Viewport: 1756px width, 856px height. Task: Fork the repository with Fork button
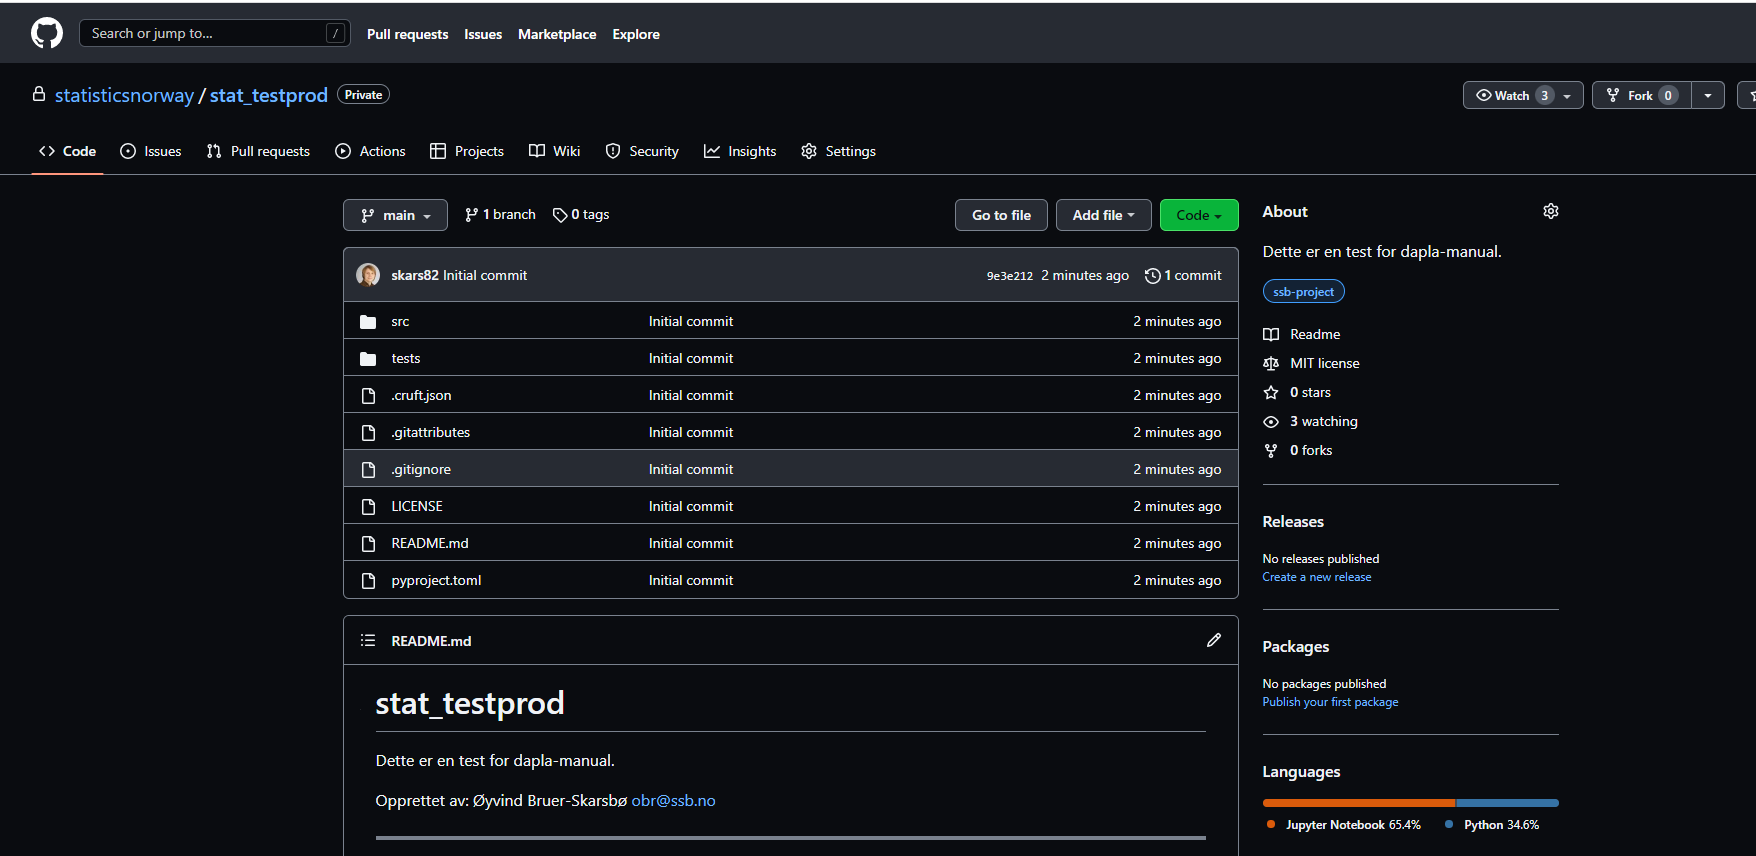pyautogui.click(x=1642, y=95)
